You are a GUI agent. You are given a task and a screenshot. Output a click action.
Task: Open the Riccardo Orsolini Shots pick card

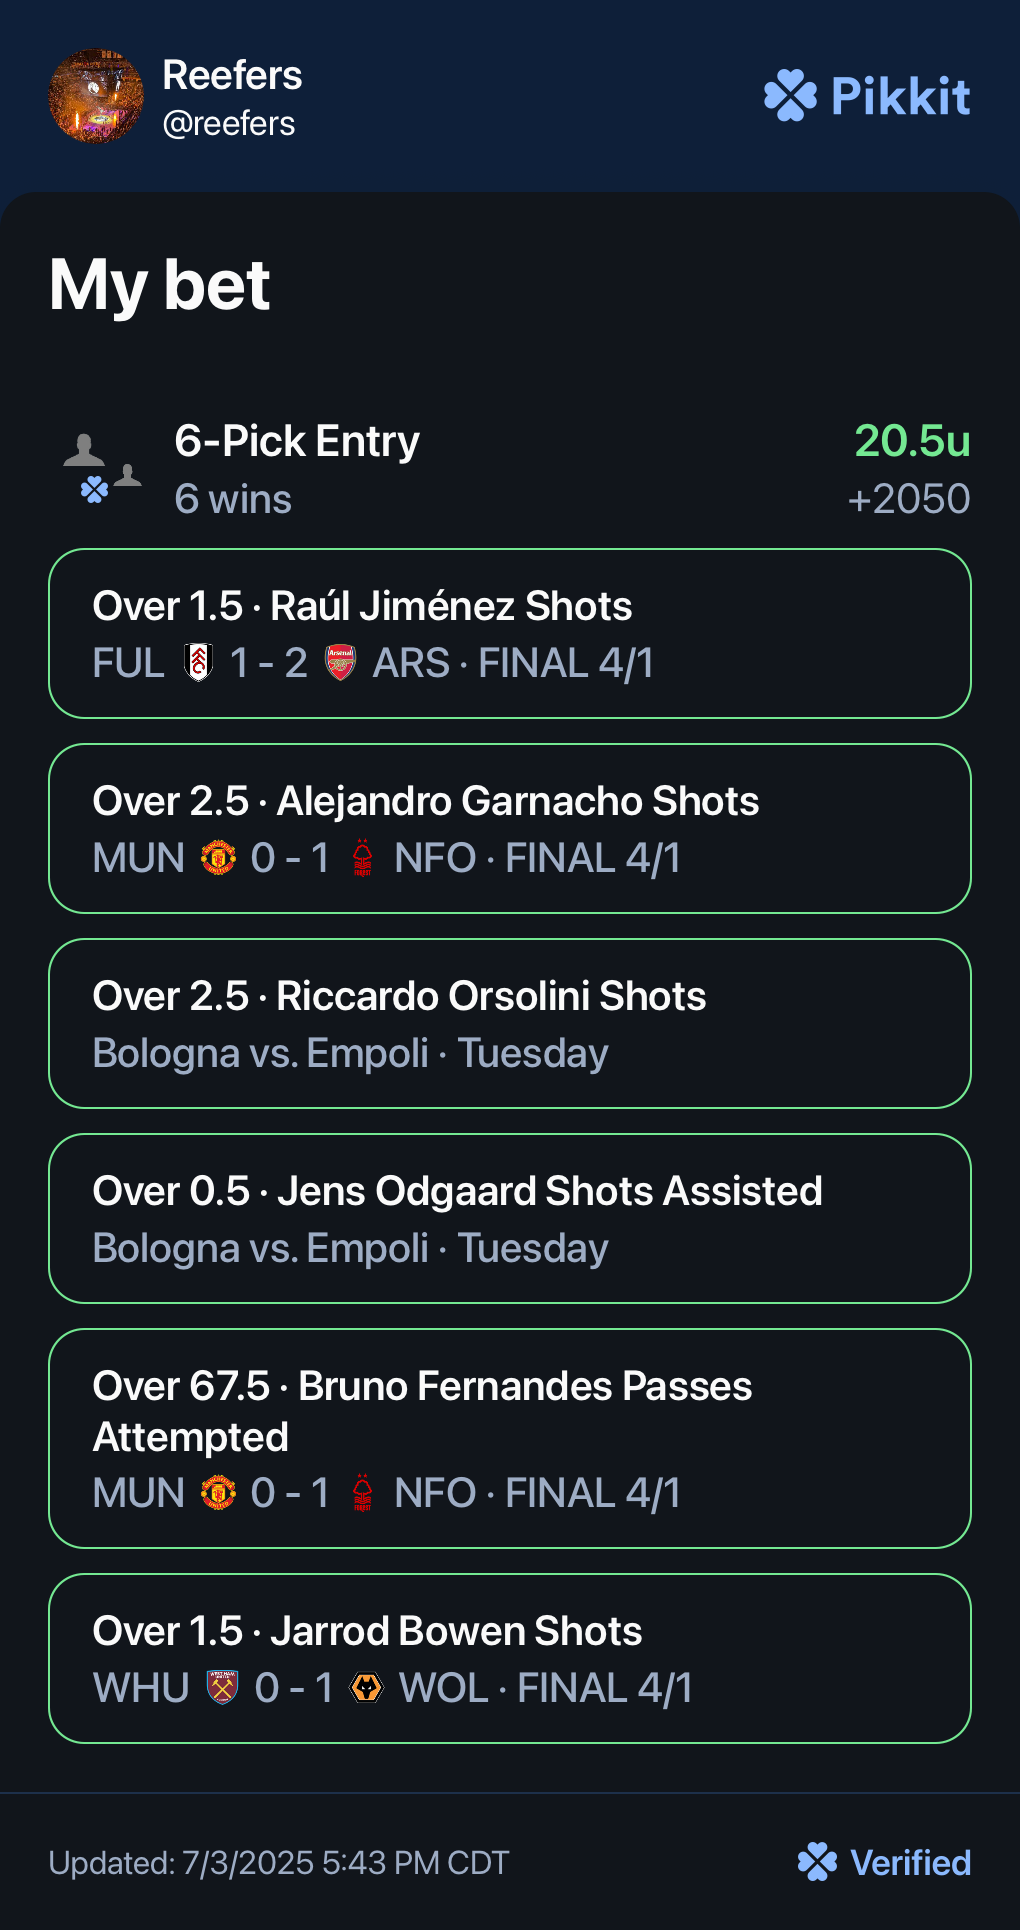pyautogui.click(x=510, y=1024)
